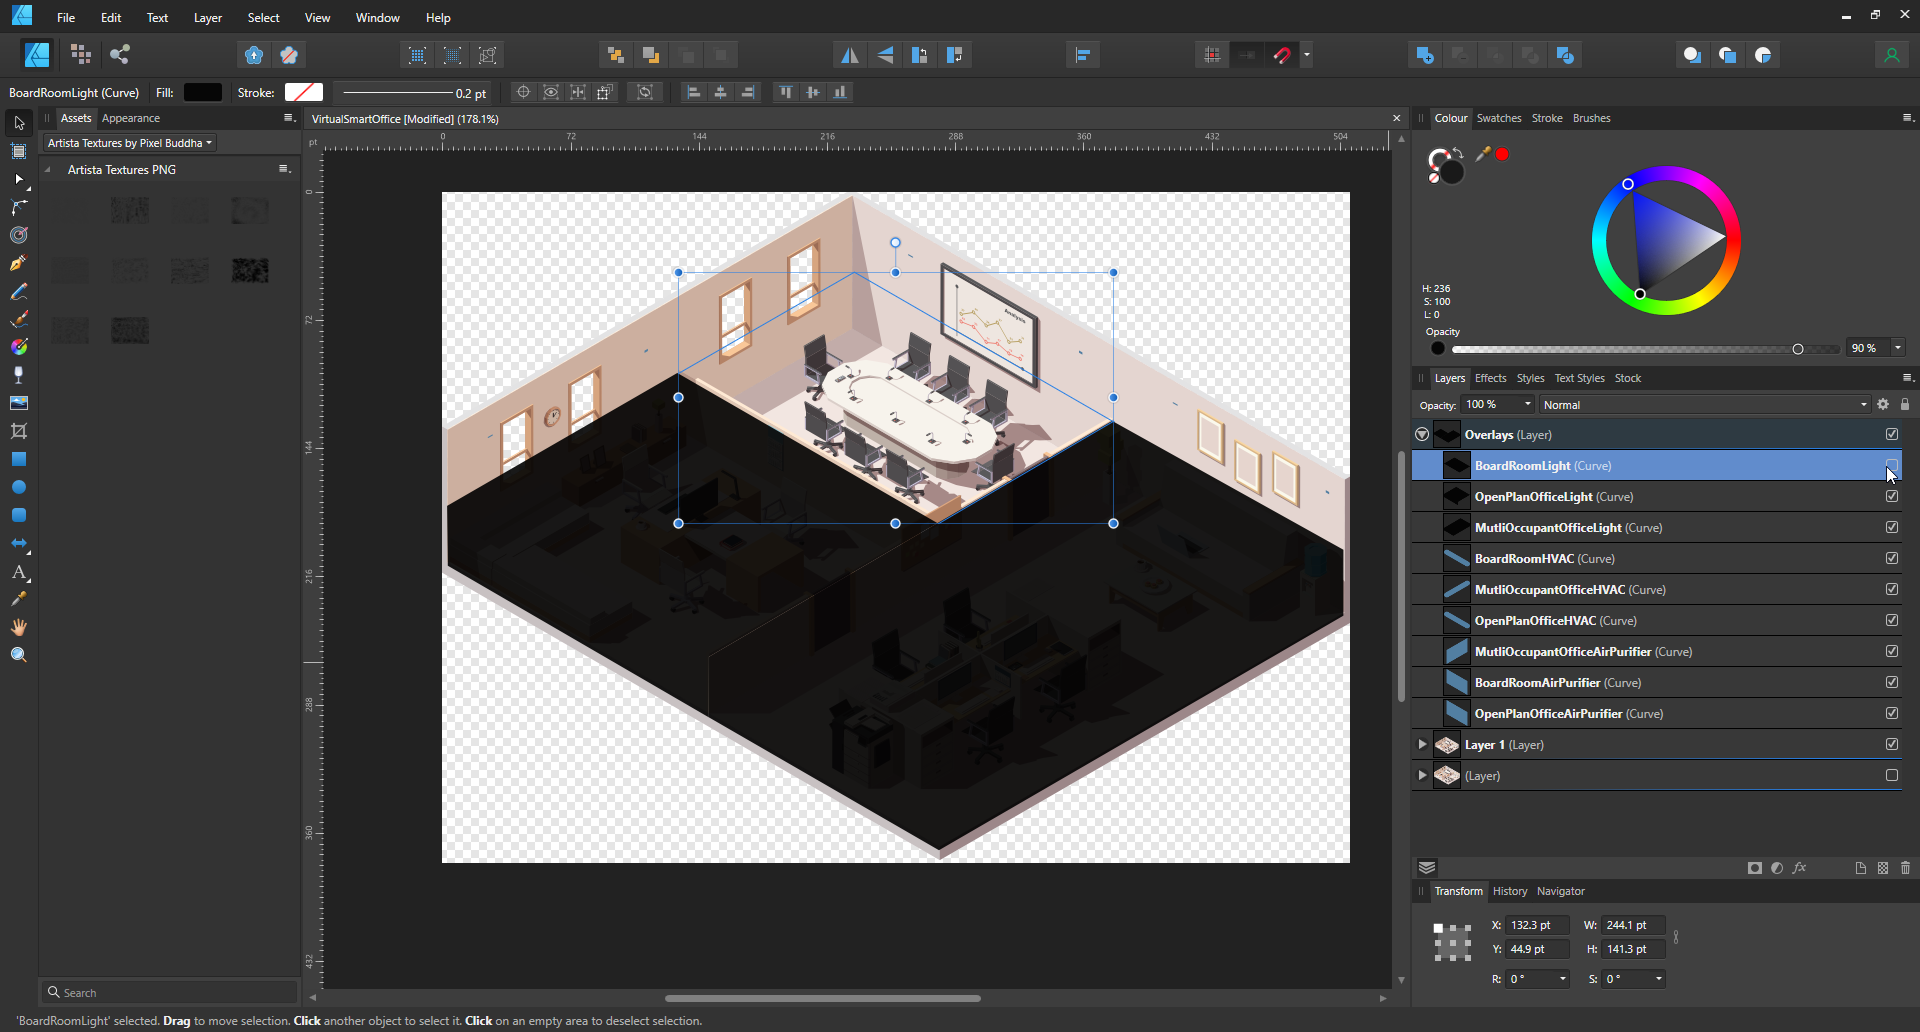The width and height of the screenshot is (1920, 1032).
Task: Click the black Fill colour swatch
Action: 203,92
